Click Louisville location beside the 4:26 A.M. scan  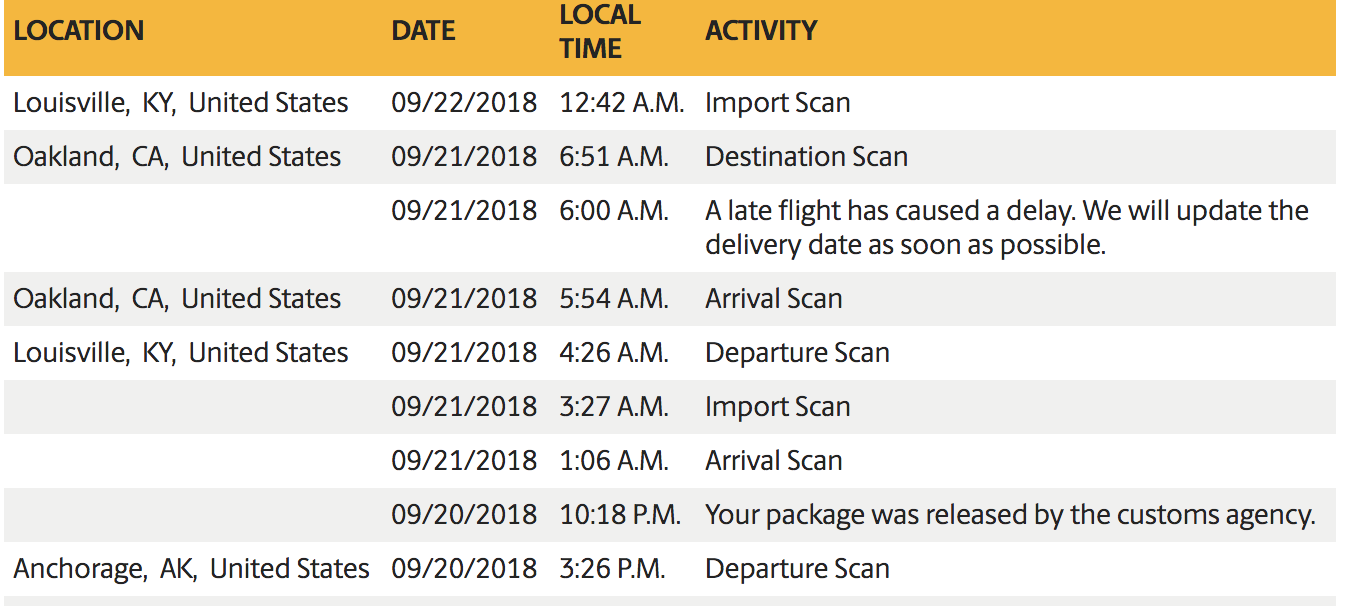(181, 353)
